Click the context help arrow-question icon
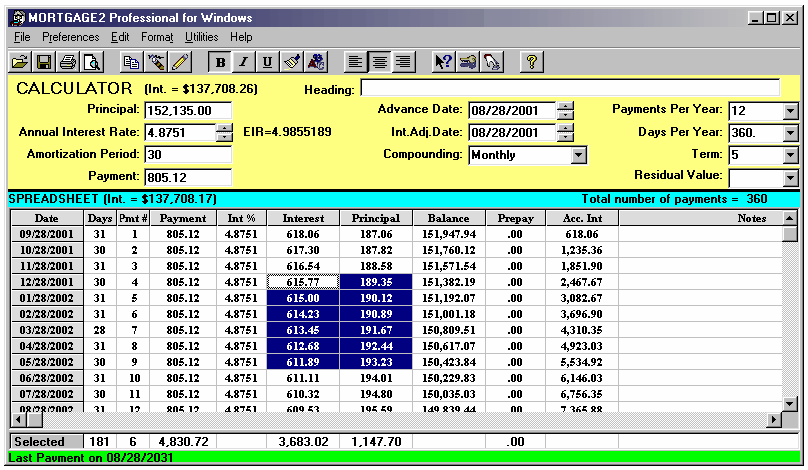 tap(443, 62)
